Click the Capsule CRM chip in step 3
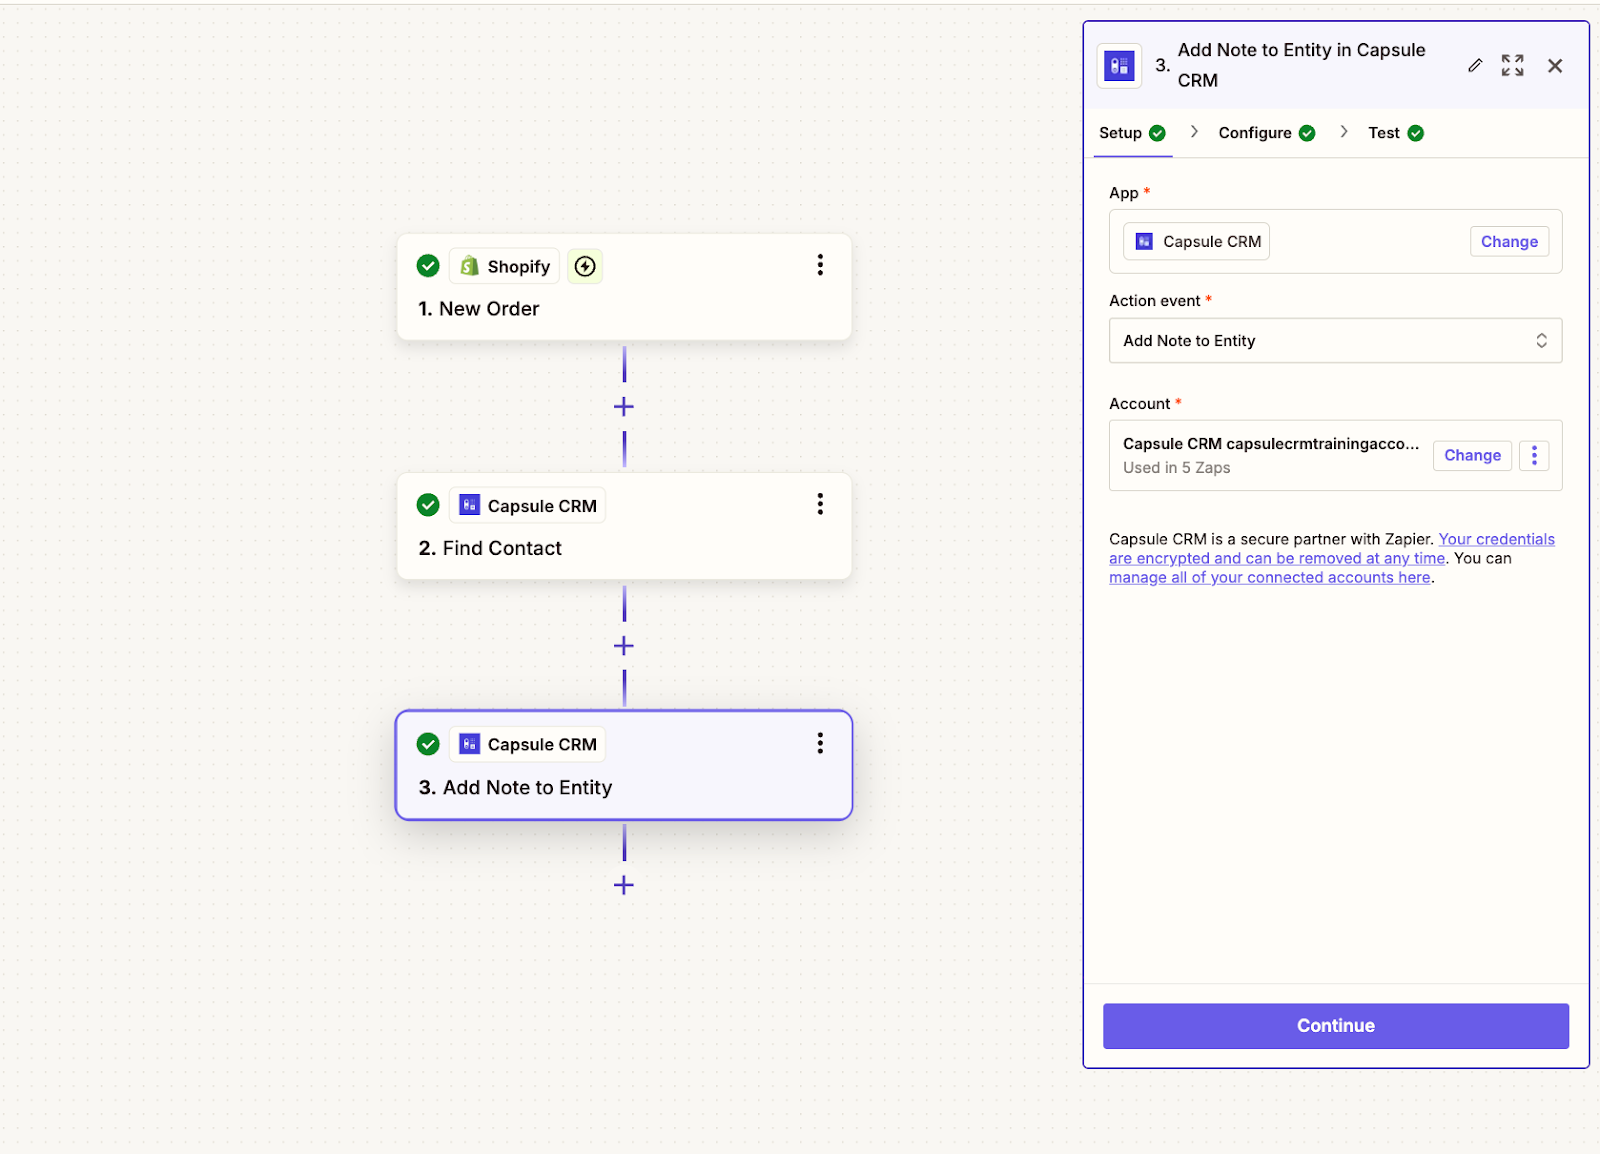 528,744
